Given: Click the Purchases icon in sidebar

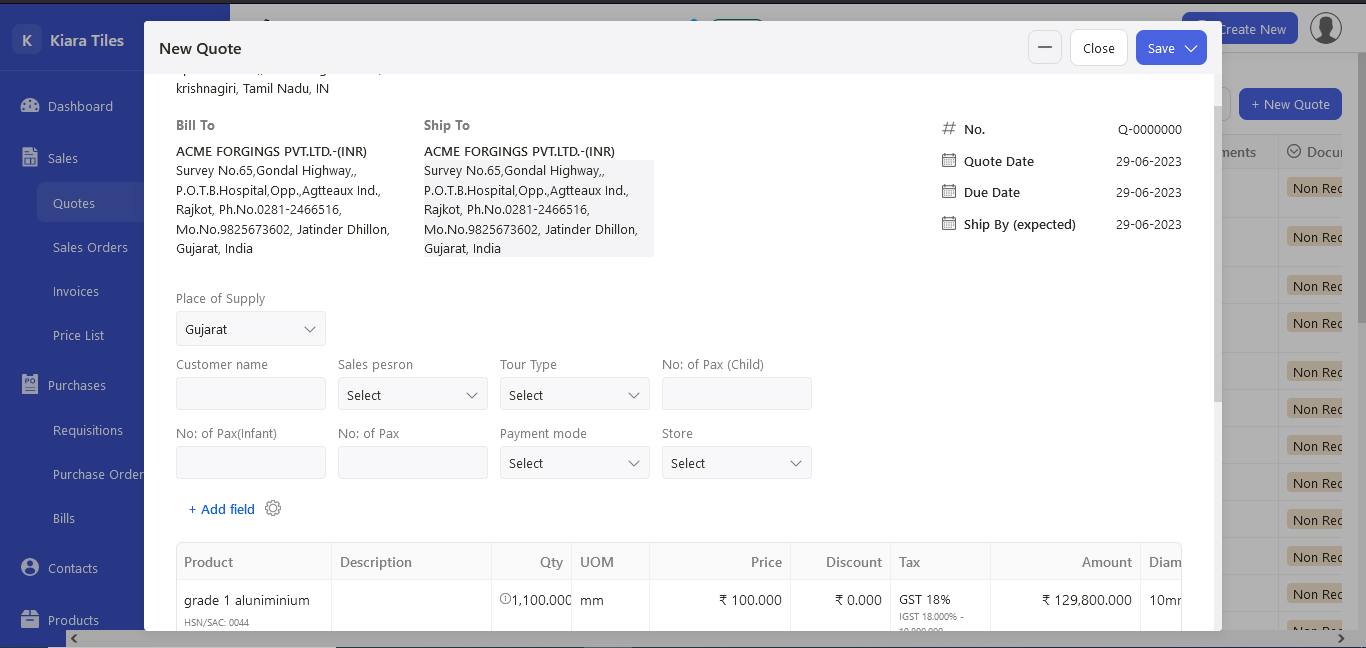Looking at the screenshot, I should point(29,384).
